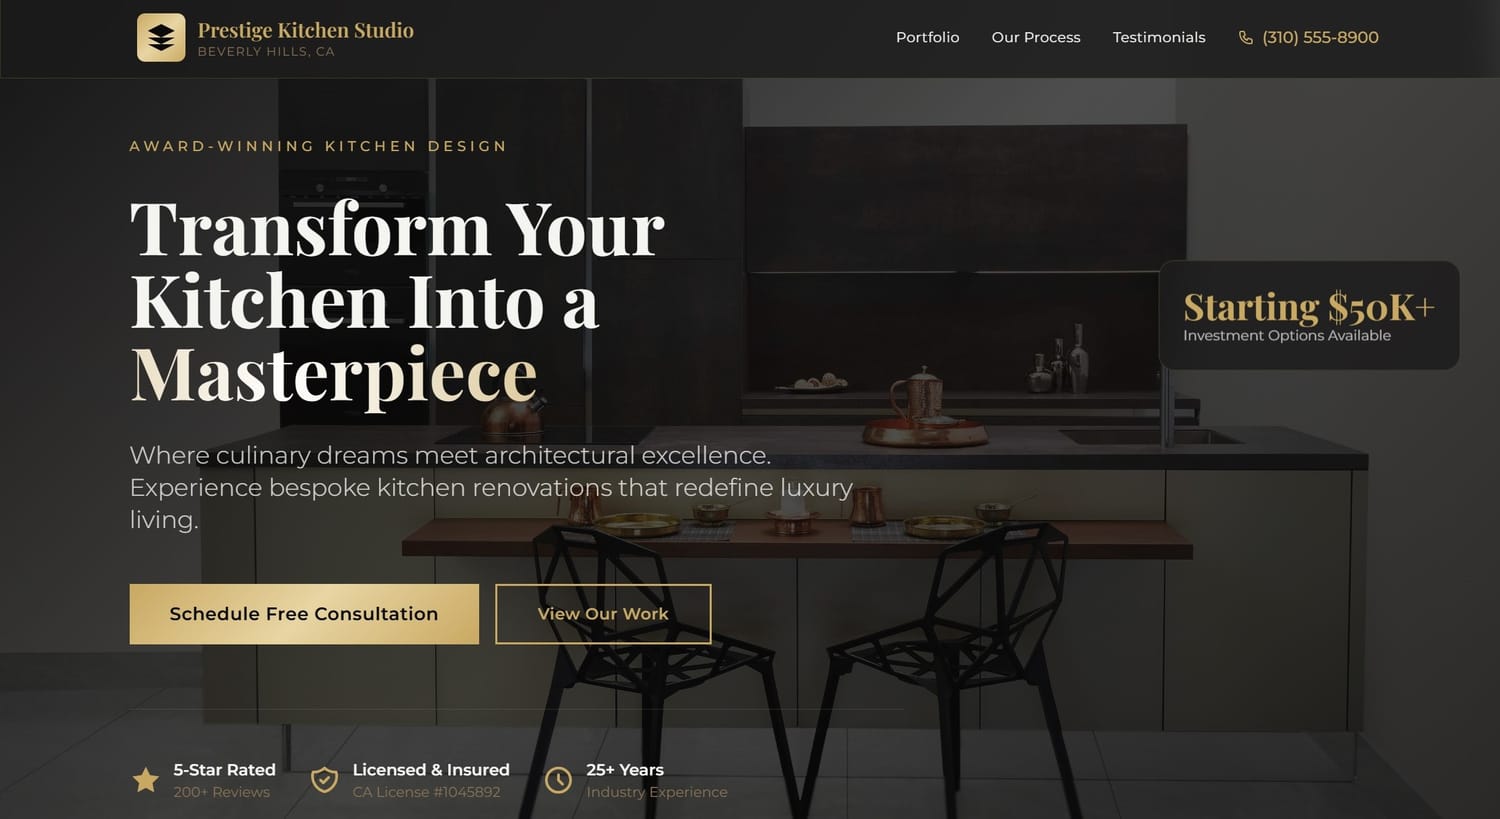Viewport: 1500px width, 819px height.
Task: Click the clock icon beside 25+ Years
Action: [x=558, y=780]
